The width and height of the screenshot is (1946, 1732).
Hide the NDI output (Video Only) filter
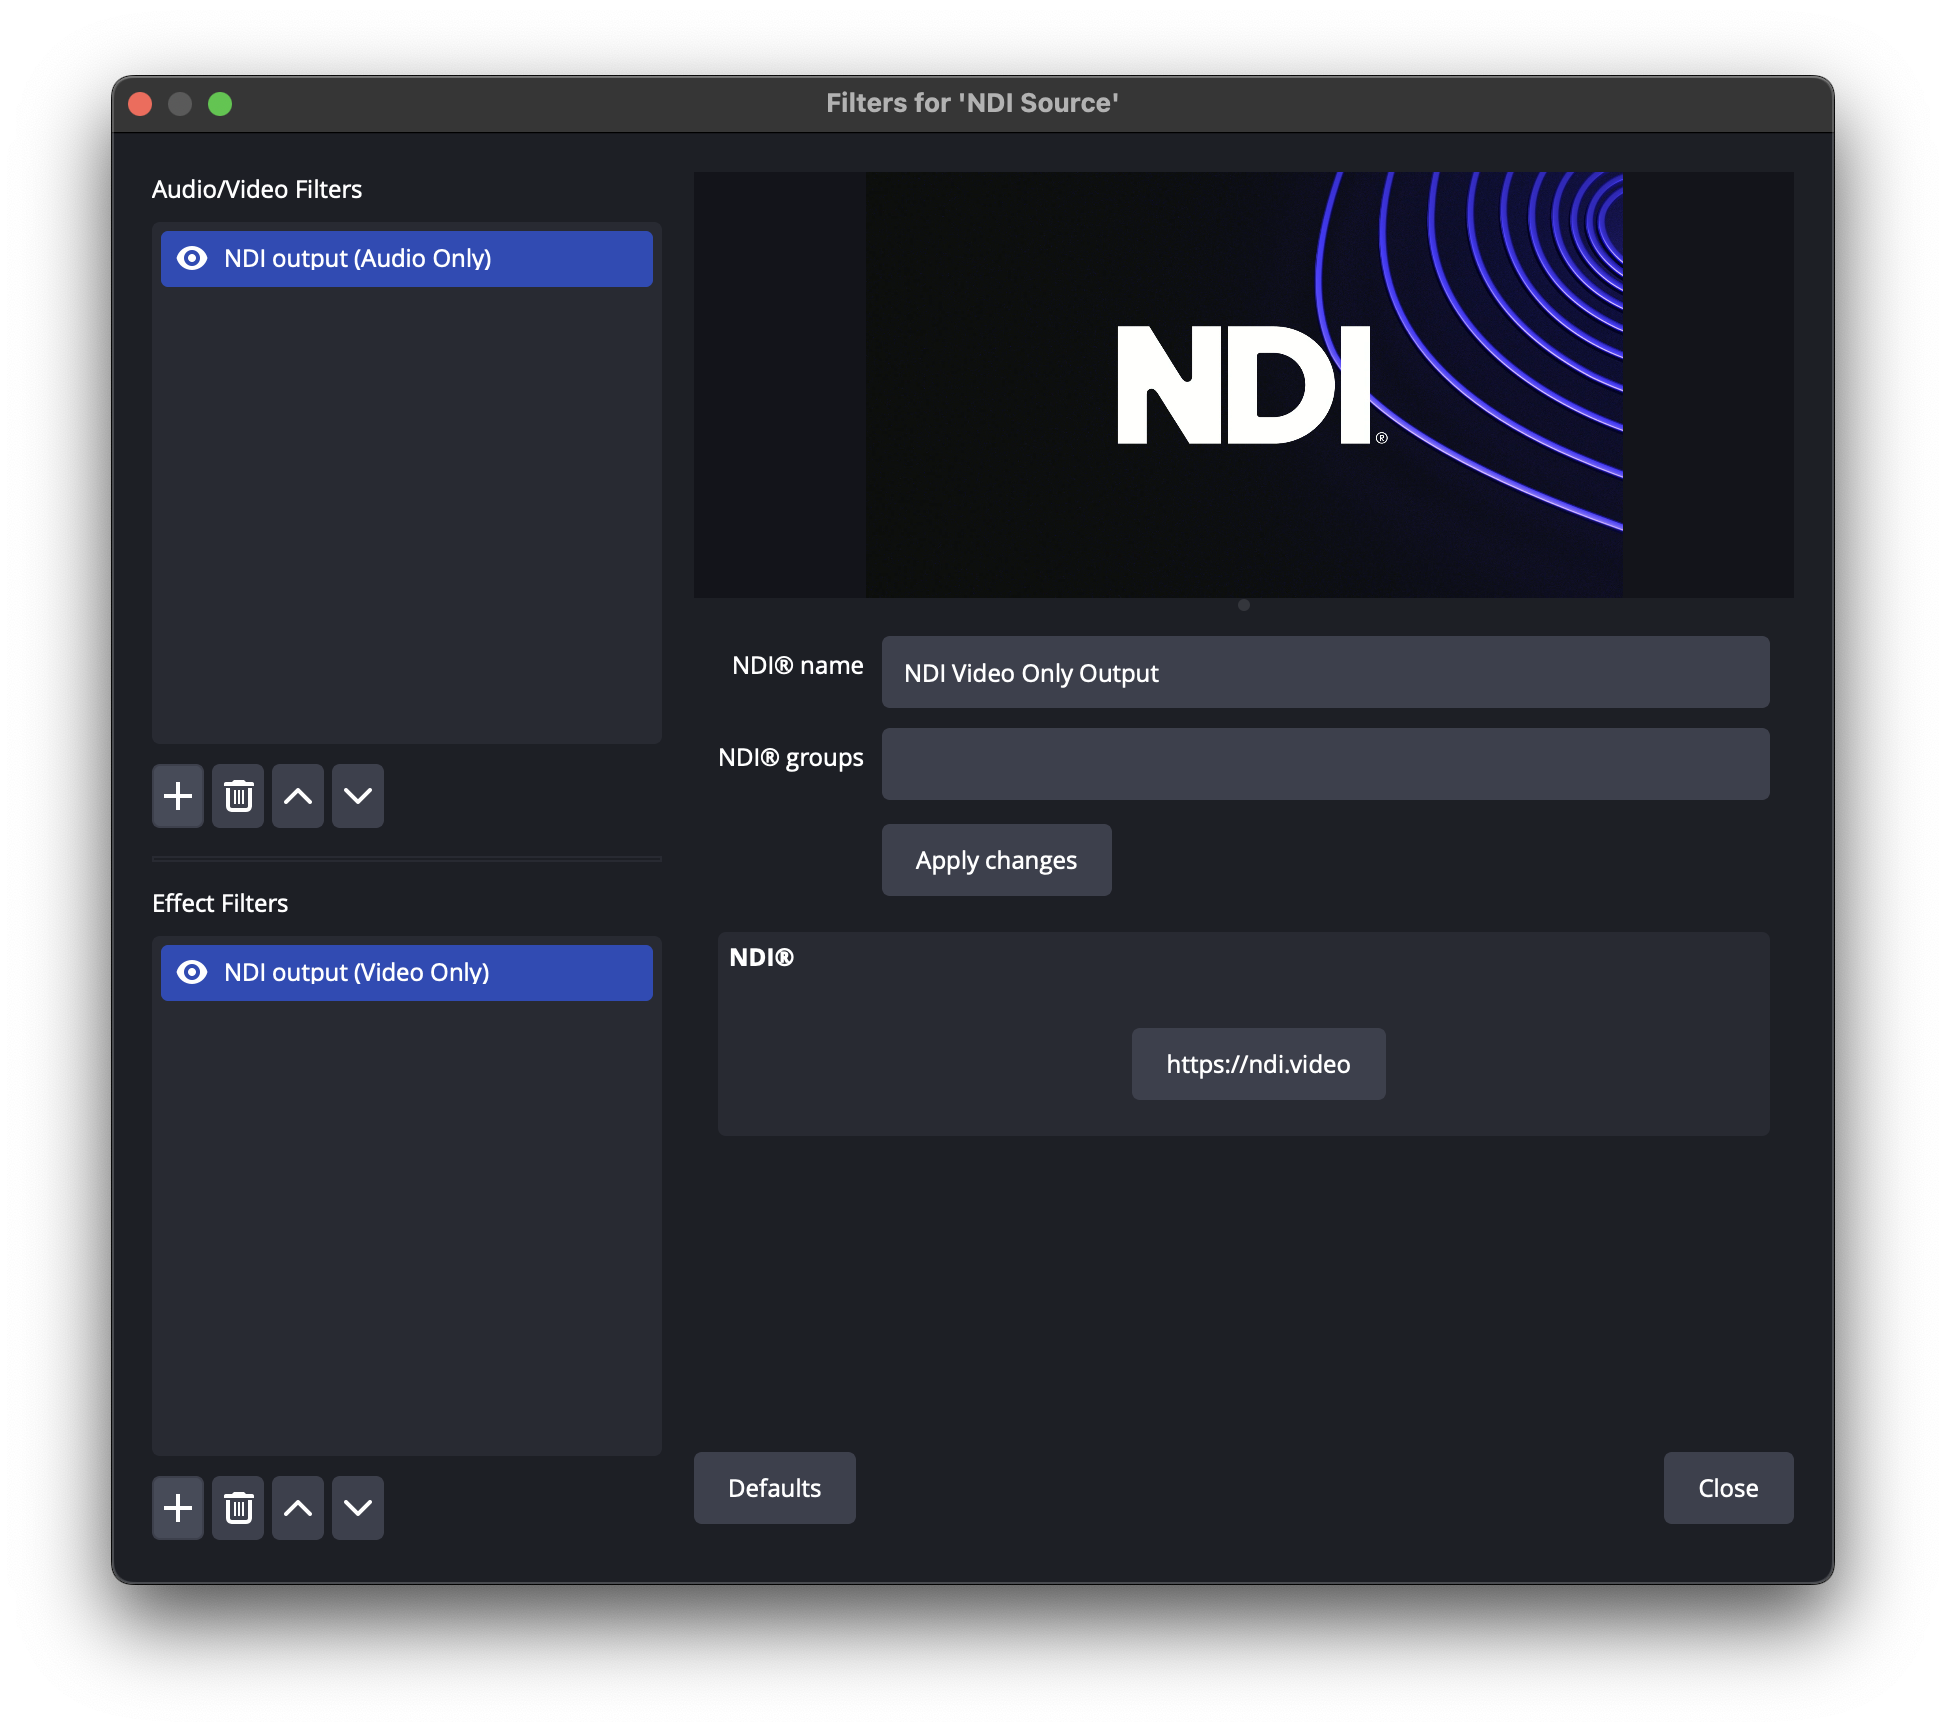coord(192,973)
